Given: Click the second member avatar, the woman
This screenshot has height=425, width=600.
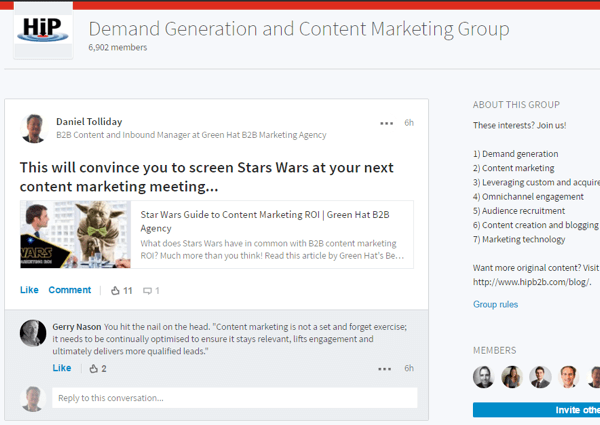Looking at the screenshot, I should tap(512, 377).
